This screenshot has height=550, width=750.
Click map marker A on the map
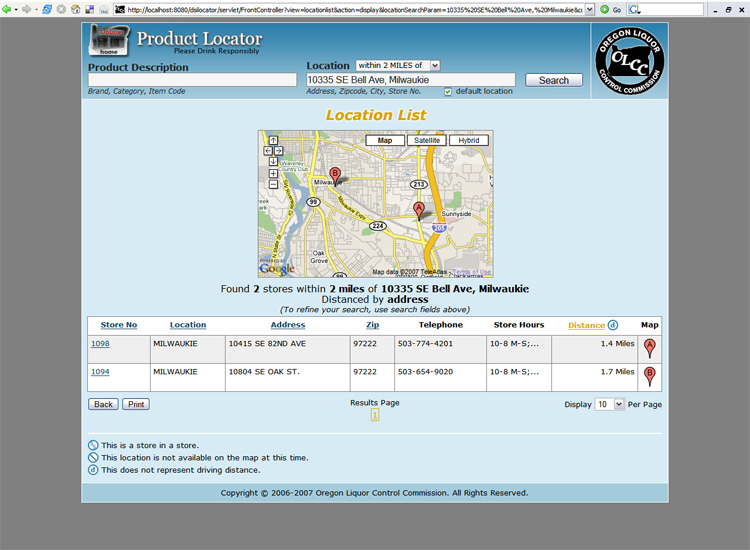419,210
